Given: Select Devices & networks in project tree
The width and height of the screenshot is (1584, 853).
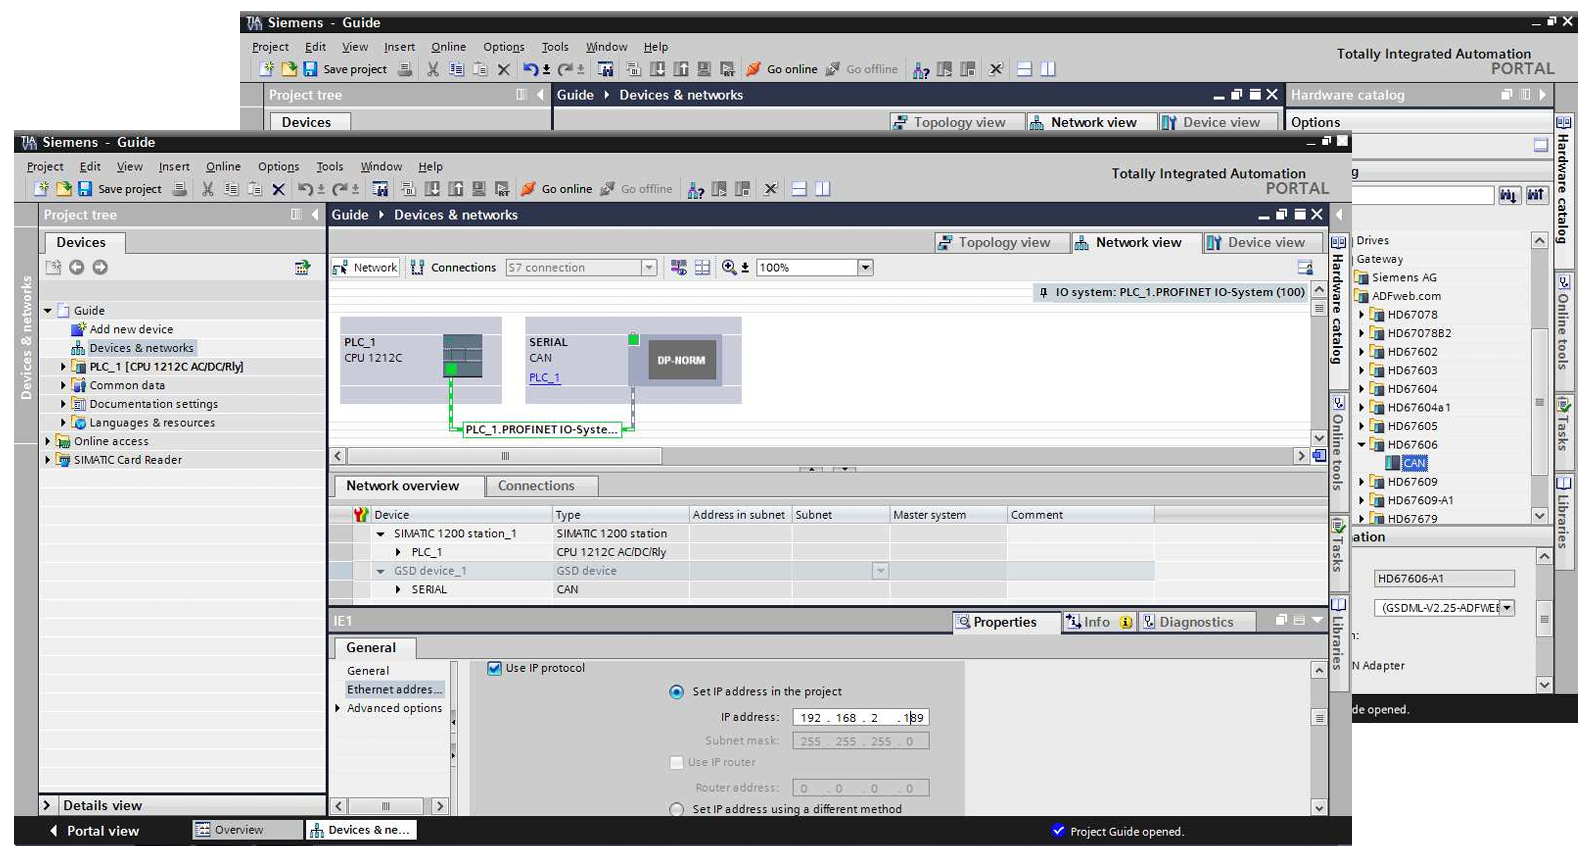Looking at the screenshot, I should tap(141, 348).
